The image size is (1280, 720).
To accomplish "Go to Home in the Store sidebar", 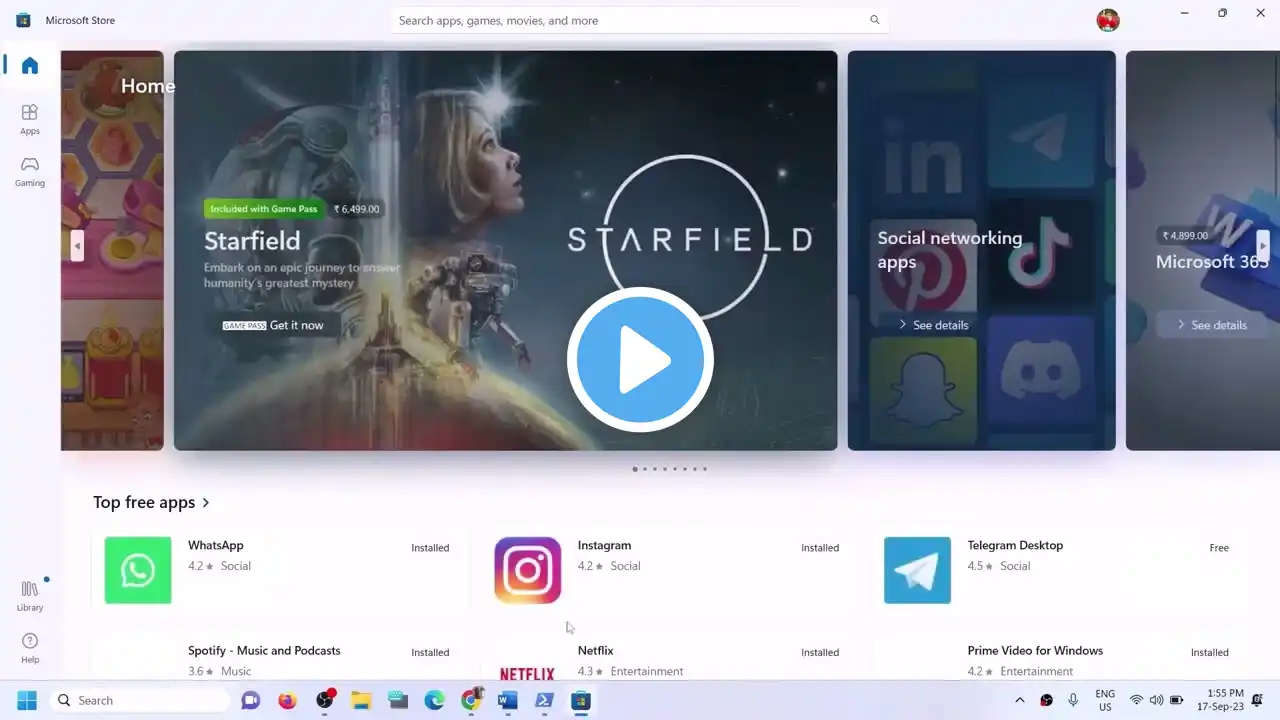I will [x=30, y=66].
